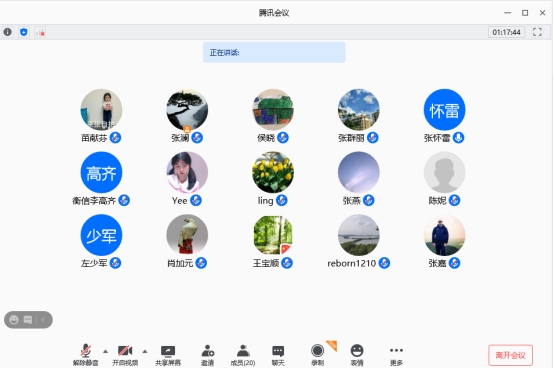Image resolution: width=554 pixels, height=368 pixels.
Task: Open the emoji reactions button in toolbar
Action: 357,356
